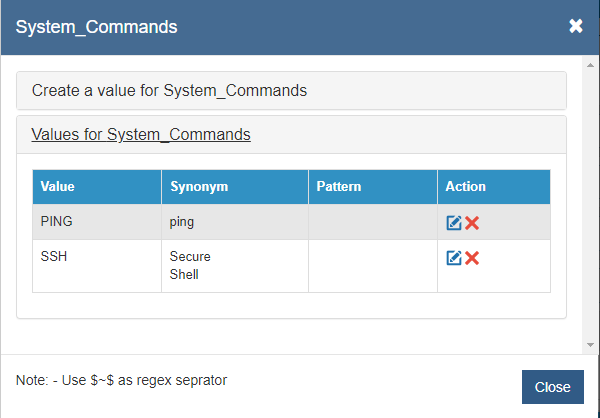Click the Action column header
This screenshot has height=418, width=600.
point(465,187)
